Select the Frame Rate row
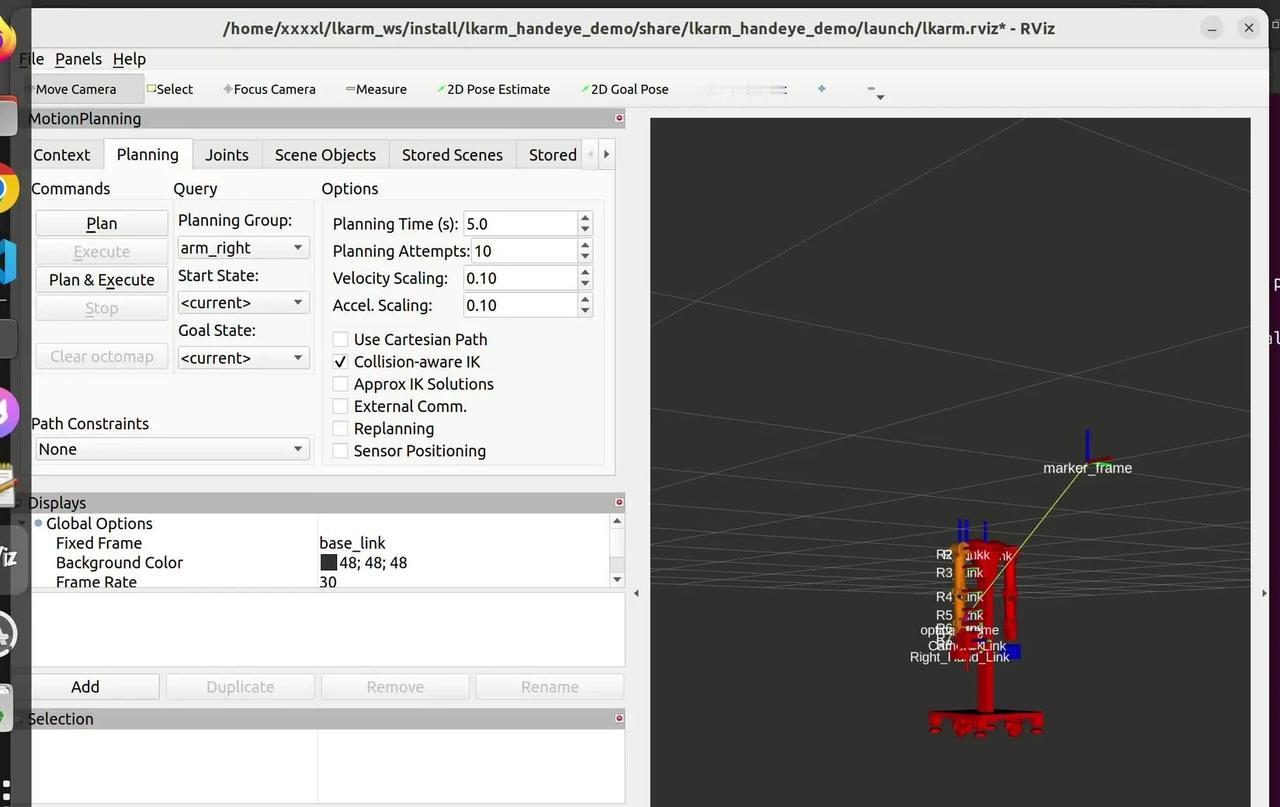The image size is (1280, 807). click(318, 582)
